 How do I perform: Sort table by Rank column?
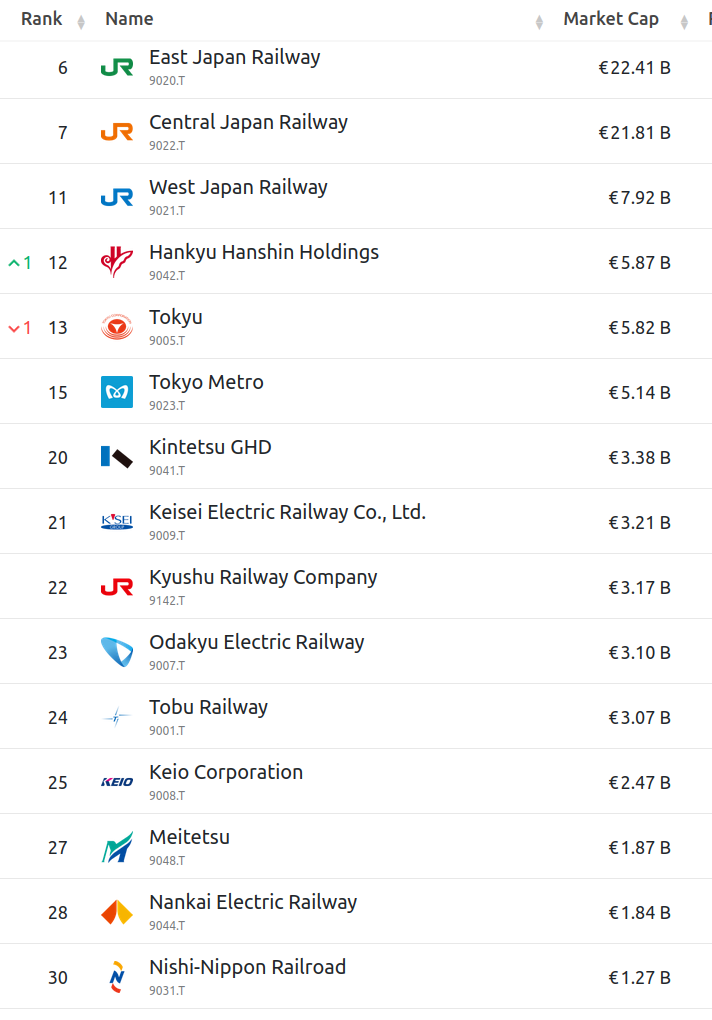[x=42, y=19]
